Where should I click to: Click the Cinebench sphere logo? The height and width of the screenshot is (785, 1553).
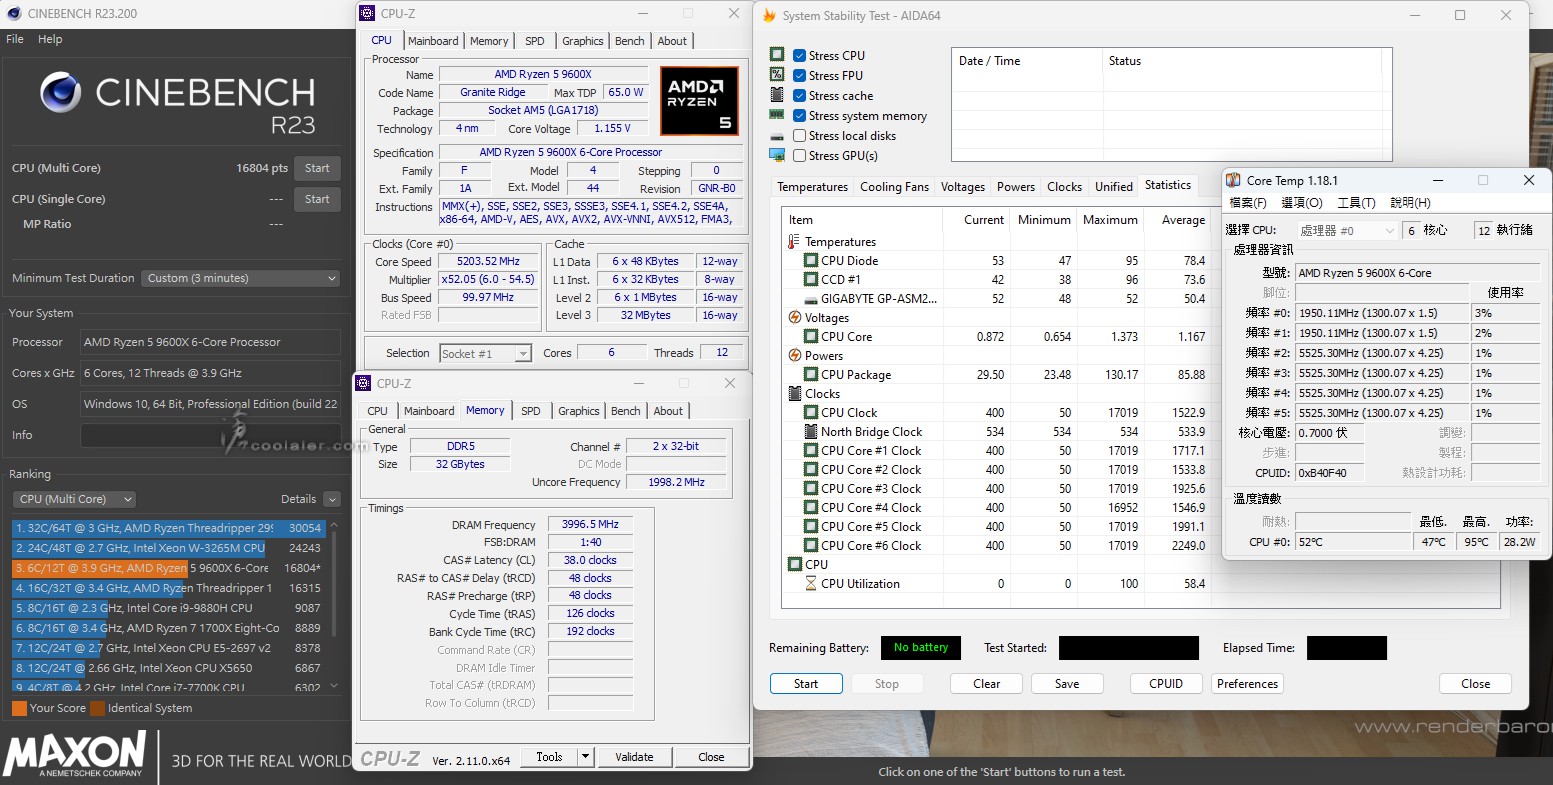click(x=61, y=92)
